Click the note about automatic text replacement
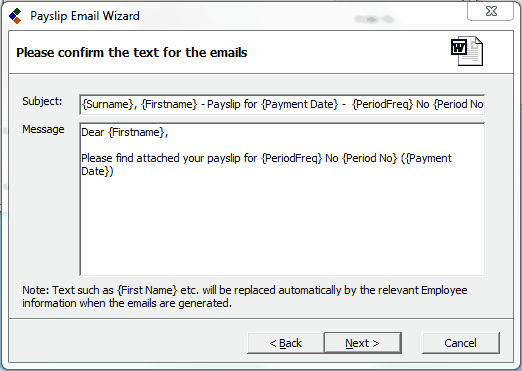This screenshot has height=371, width=522. click(245, 297)
